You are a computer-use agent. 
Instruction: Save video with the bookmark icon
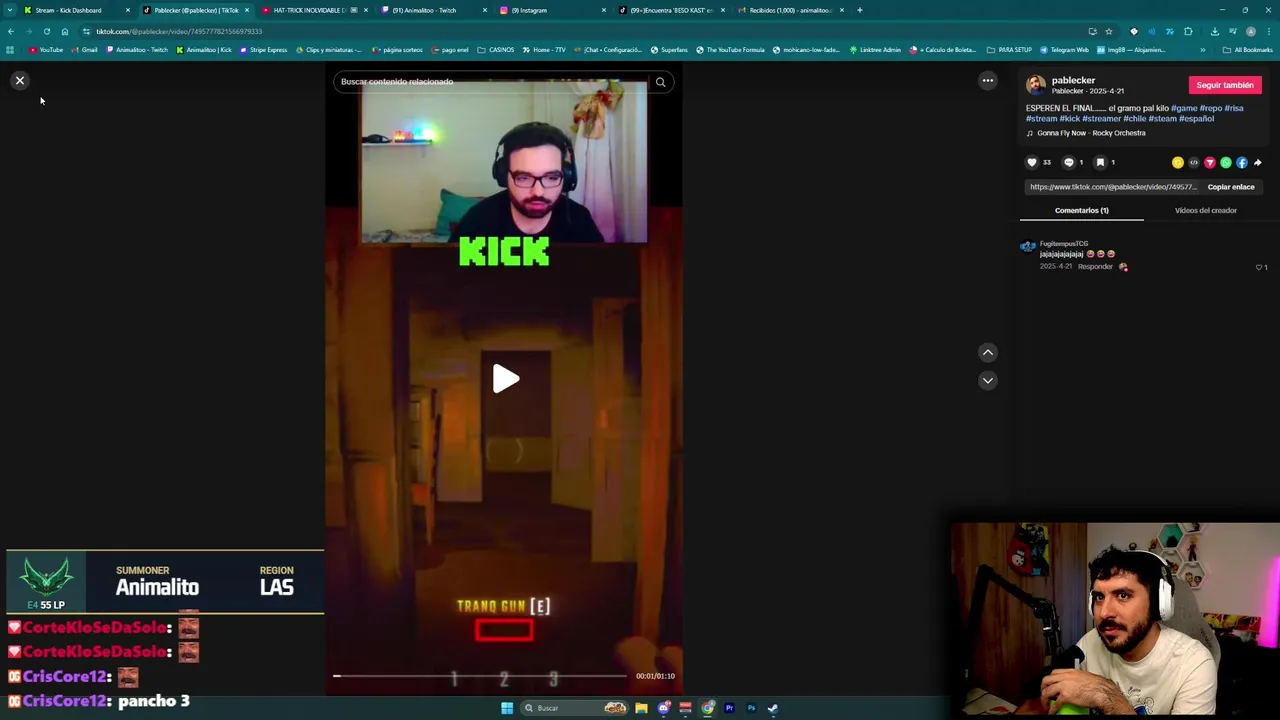coord(1100,162)
